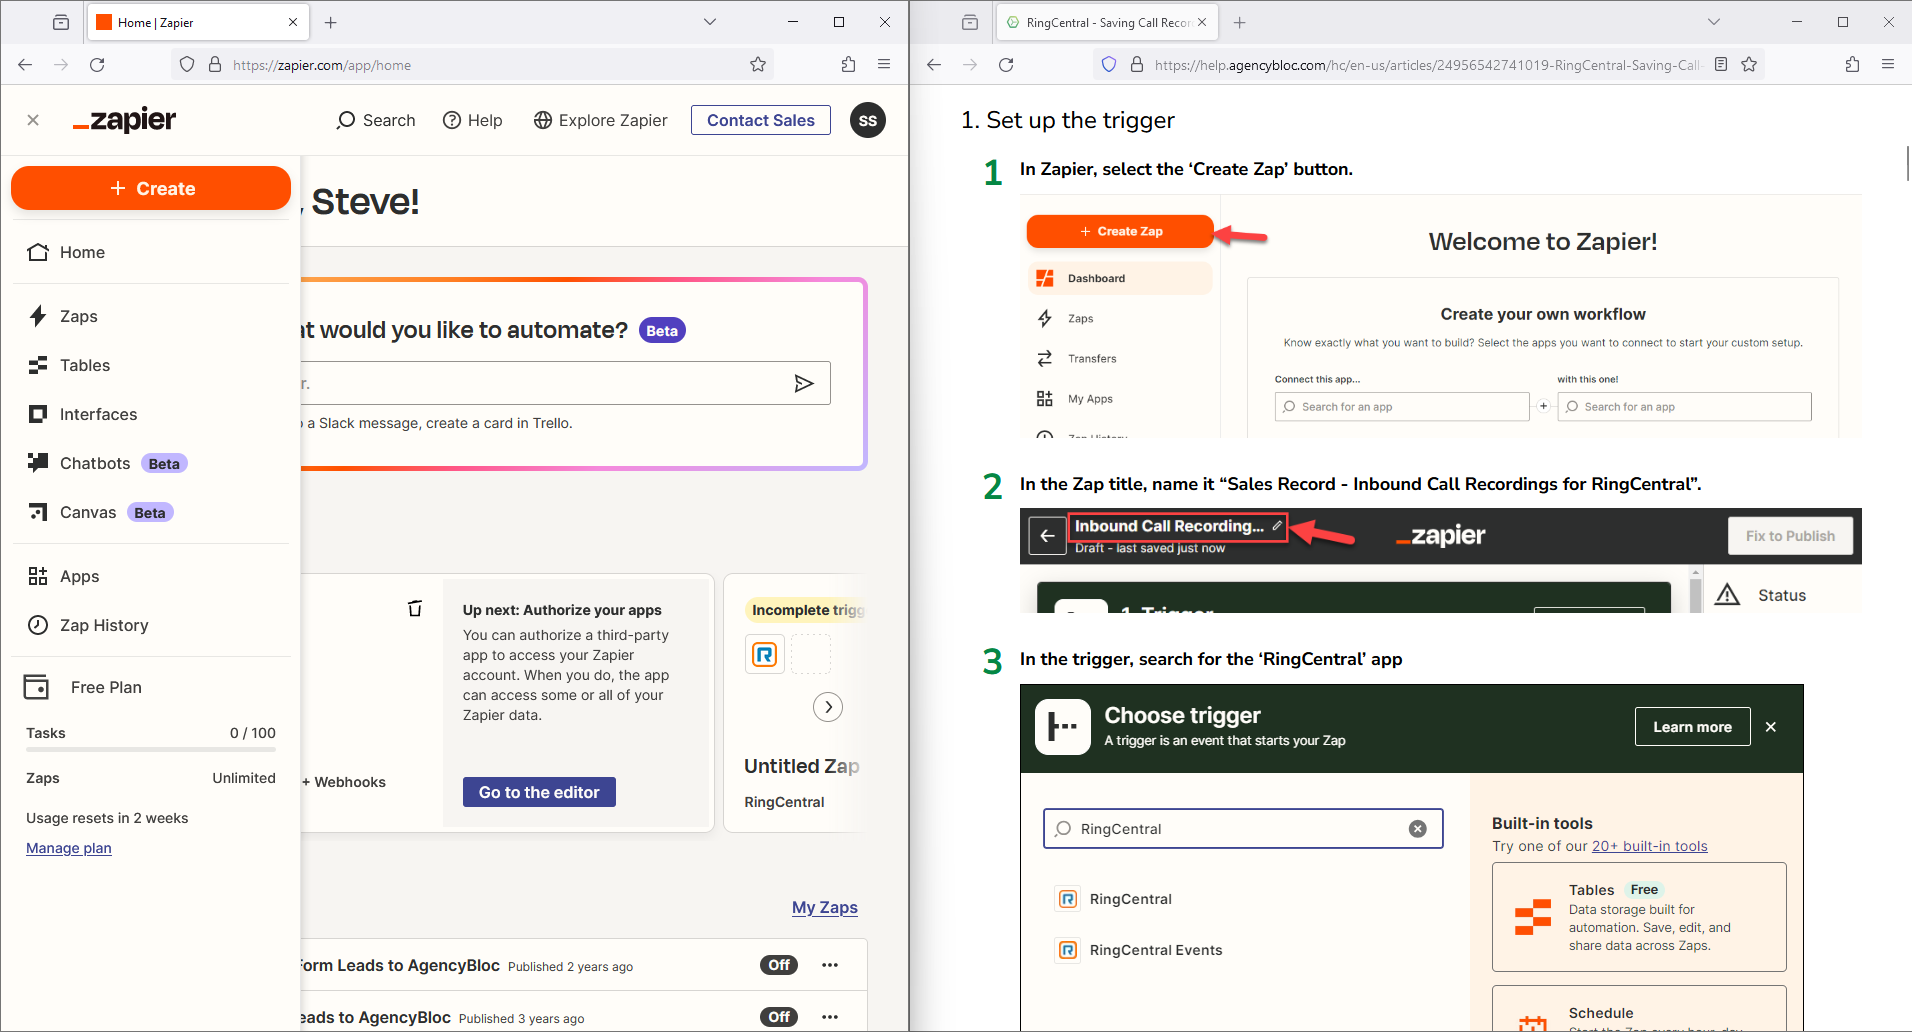Toggle reader view in the AgencyBloc window
The image size is (1912, 1032).
click(1721, 64)
